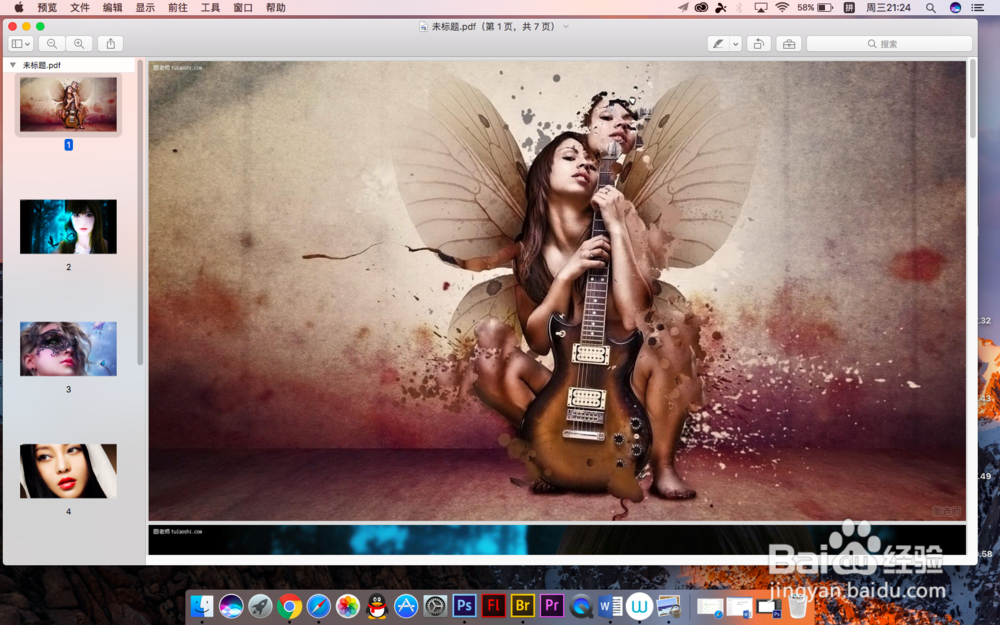
Task: Select page 3 masked woman thumbnail
Action: click(68, 349)
